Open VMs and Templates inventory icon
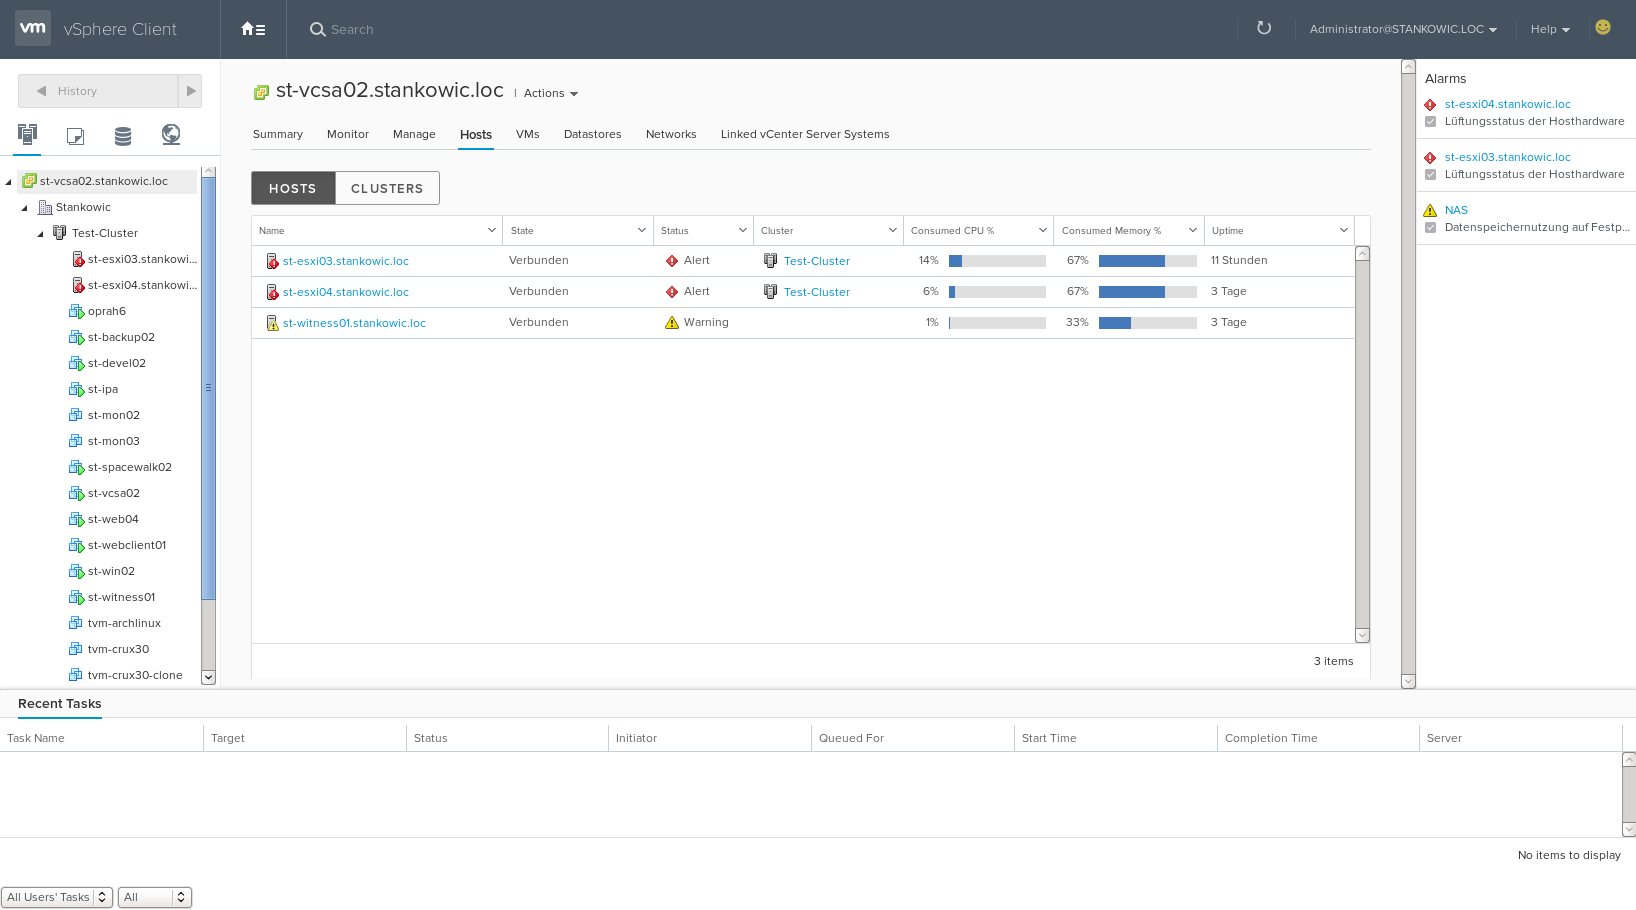 pyautogui.click(x=75, y=135)
